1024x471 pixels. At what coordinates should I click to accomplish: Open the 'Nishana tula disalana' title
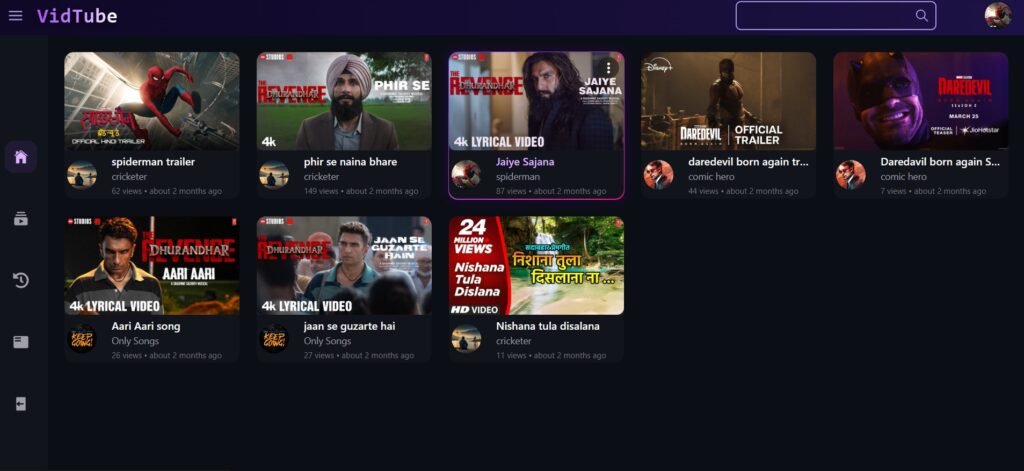pos(548,326)
